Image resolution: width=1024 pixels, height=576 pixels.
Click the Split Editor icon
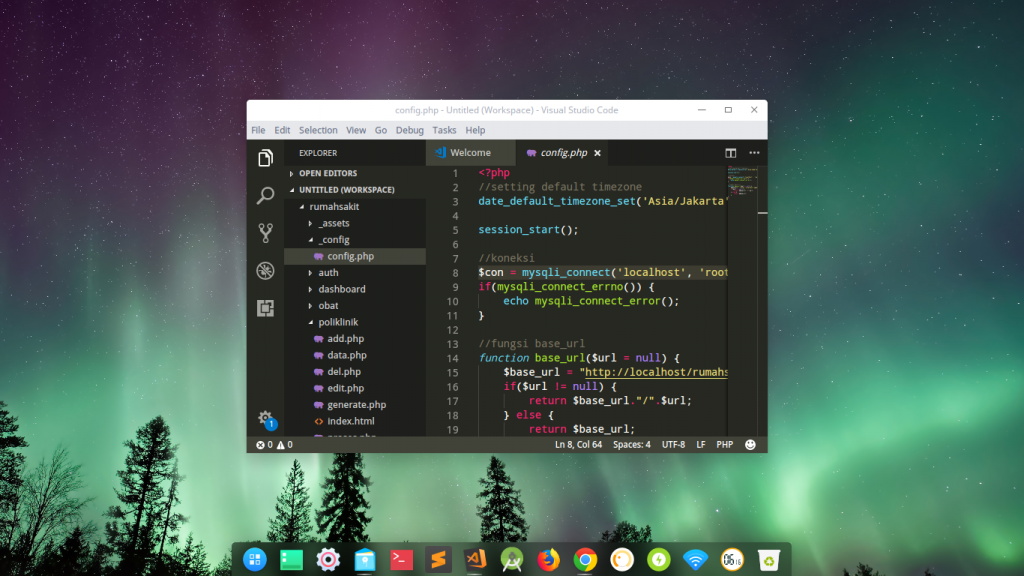point(731,153)
